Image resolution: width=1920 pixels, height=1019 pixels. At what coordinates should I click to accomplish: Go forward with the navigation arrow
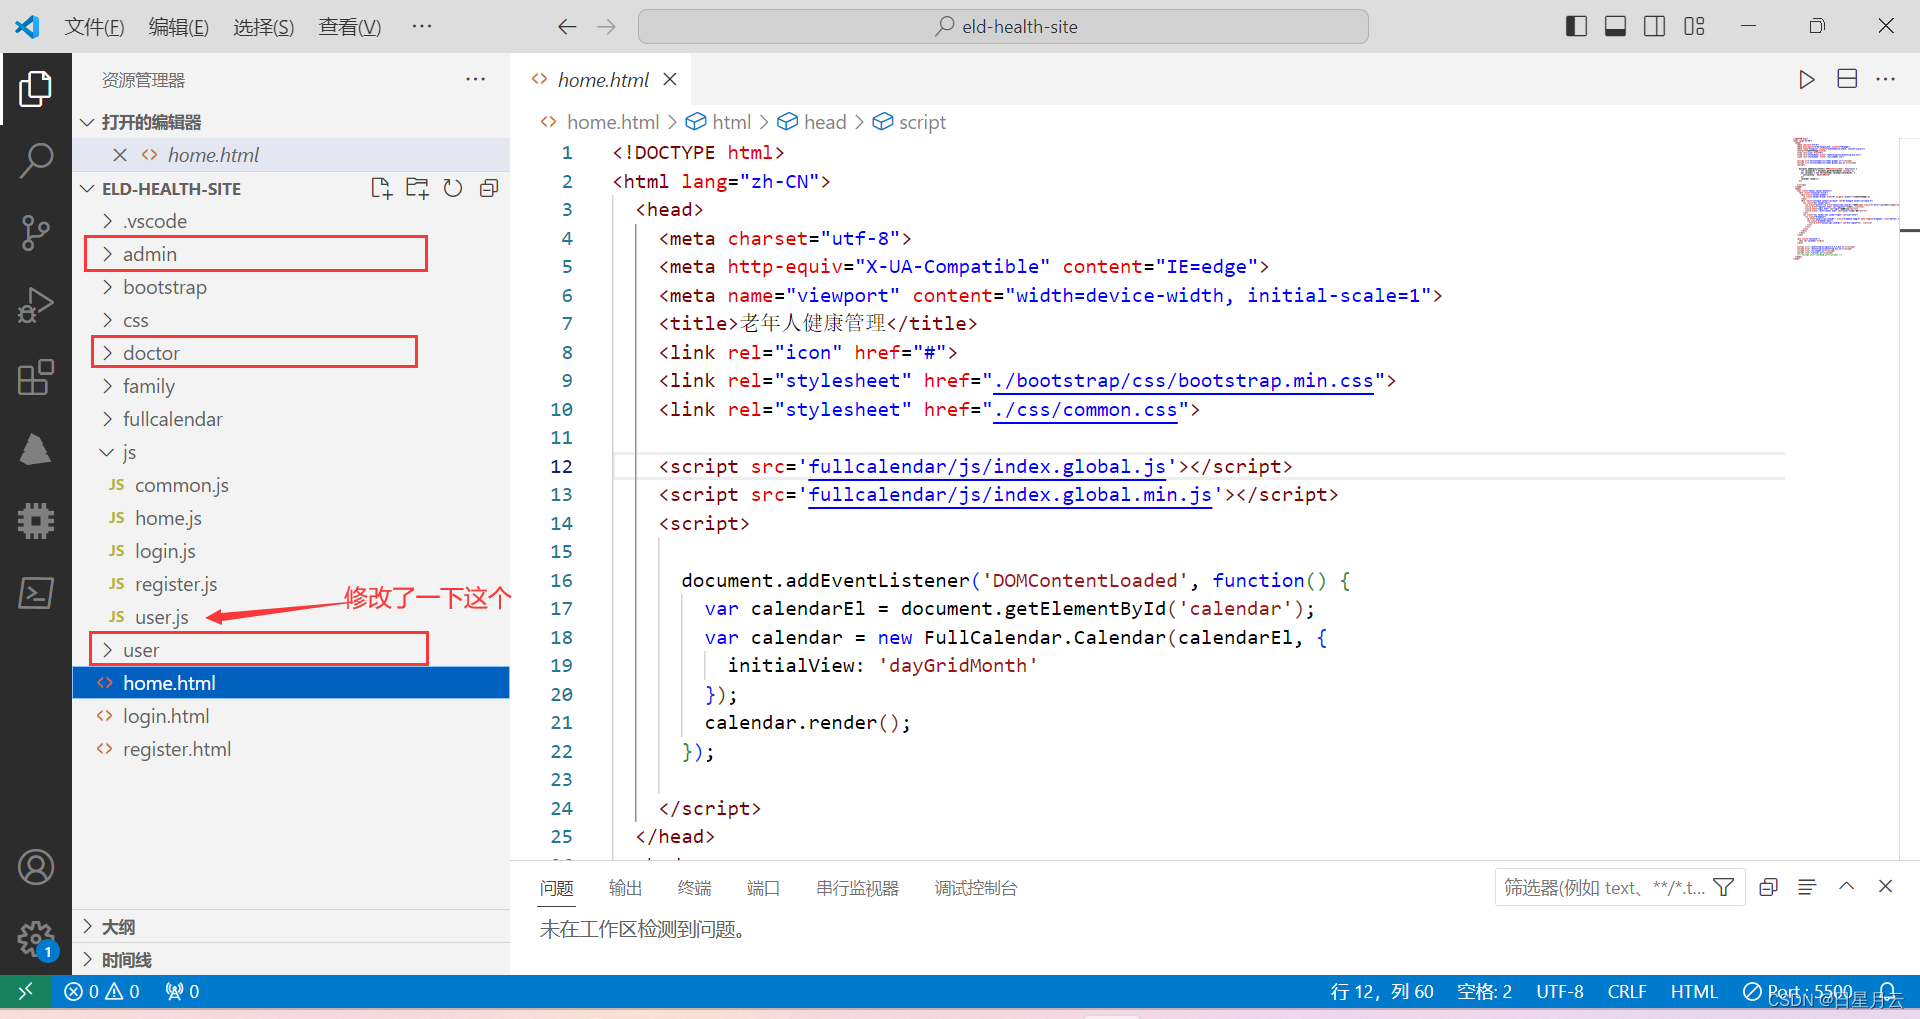pos(606,27)
